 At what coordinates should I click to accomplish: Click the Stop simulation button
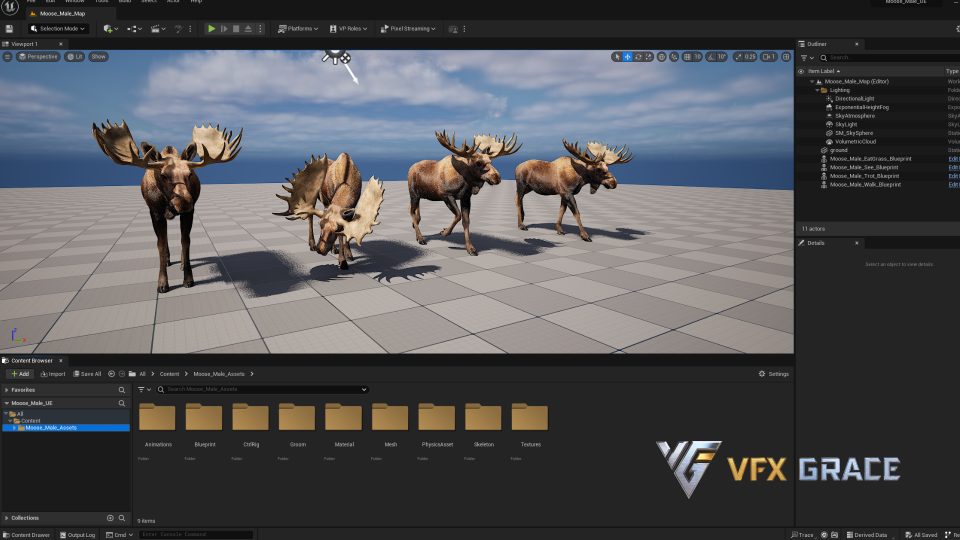tap(236, 29)
